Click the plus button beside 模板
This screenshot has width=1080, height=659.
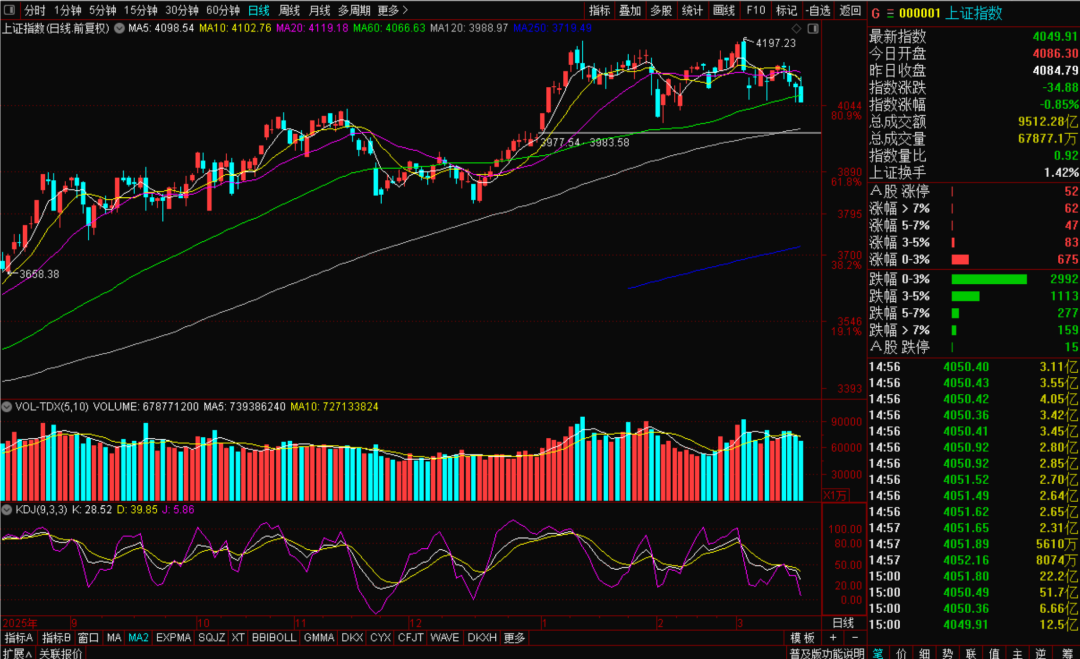(834, 638)
